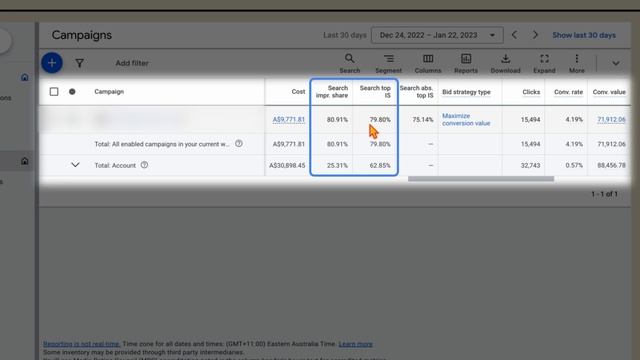This screenshot has height=360, width=640.
Task: Click the lower home icon in sidebar
Action: tap(24, 161)
